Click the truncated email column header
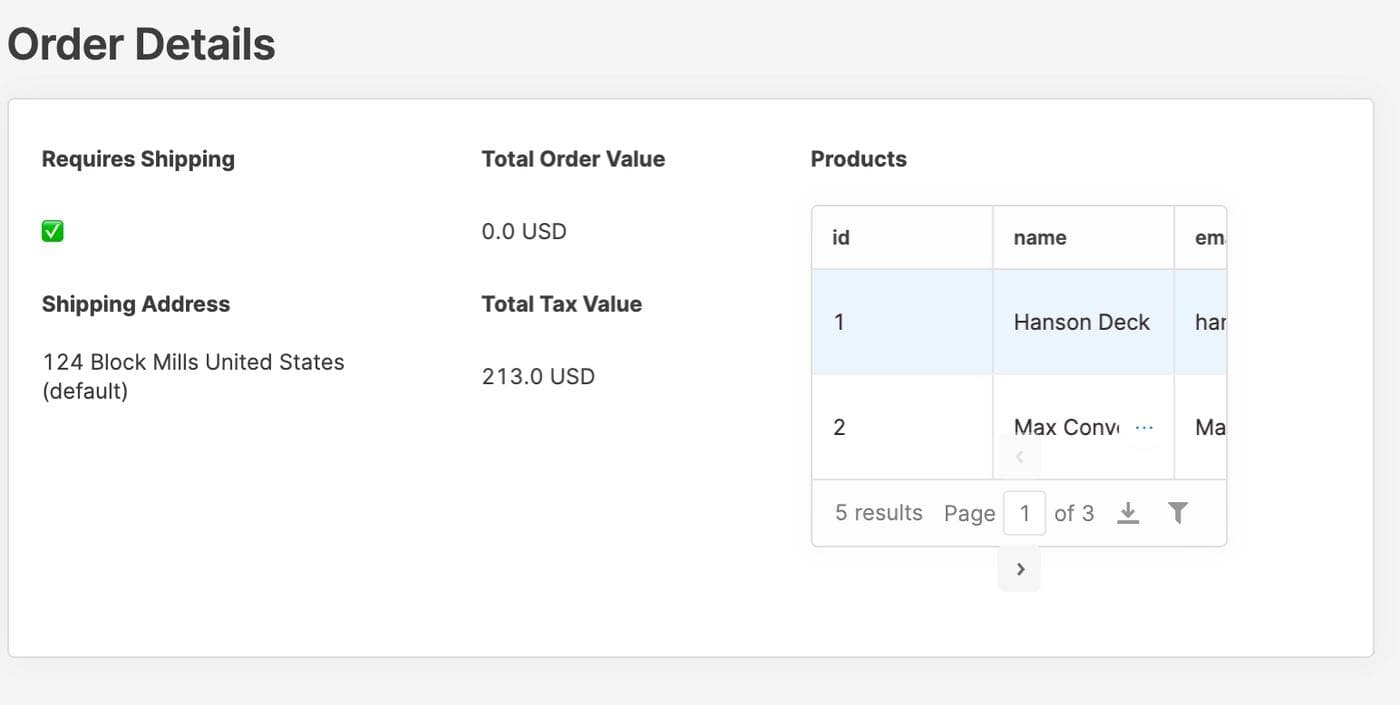Image resolution: width=1400 pixels, height=705 pixels. tap(1209, 238)
